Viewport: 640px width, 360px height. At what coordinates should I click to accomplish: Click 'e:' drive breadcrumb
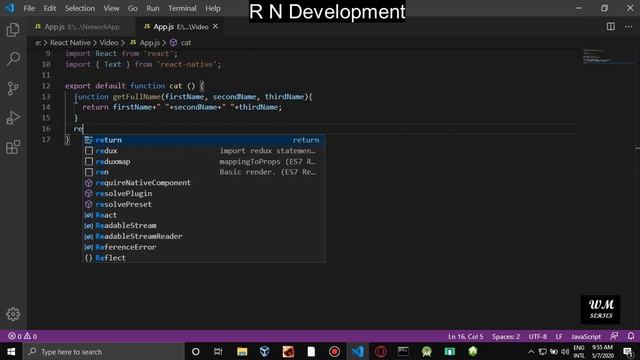[x=38, y=42]
